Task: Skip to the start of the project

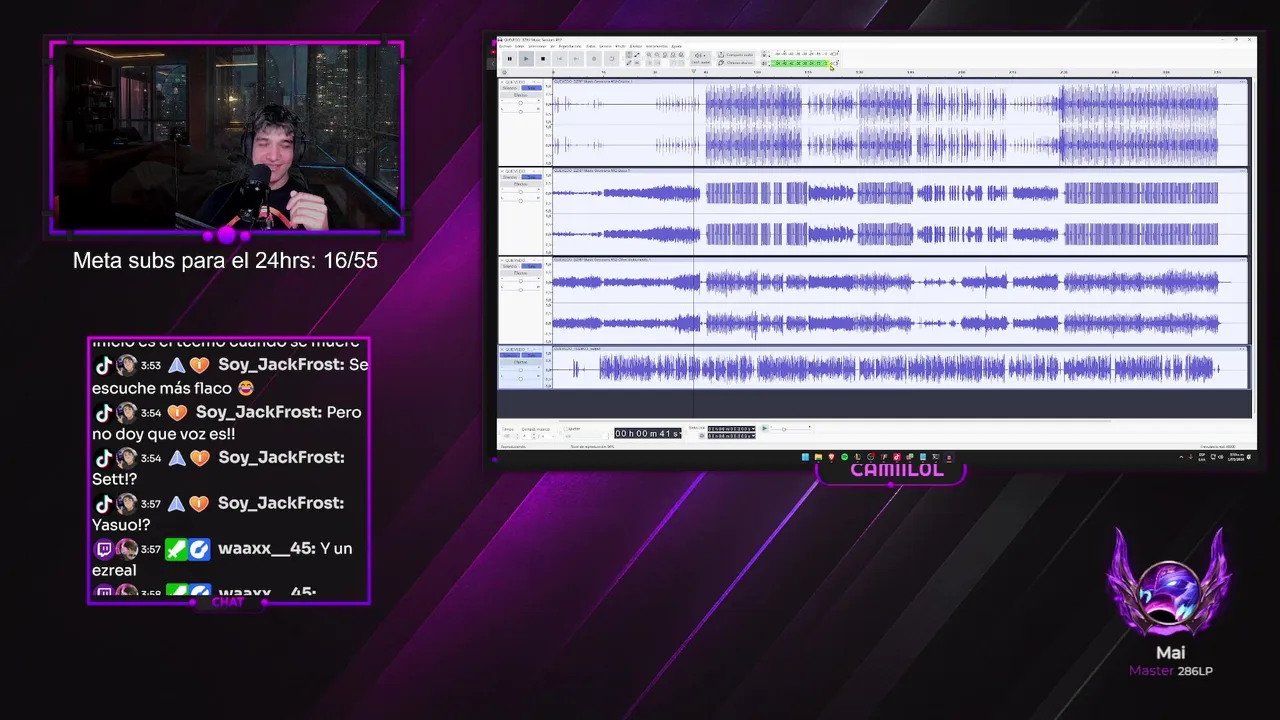Action: pyautogui.click(x=560, y=59)
